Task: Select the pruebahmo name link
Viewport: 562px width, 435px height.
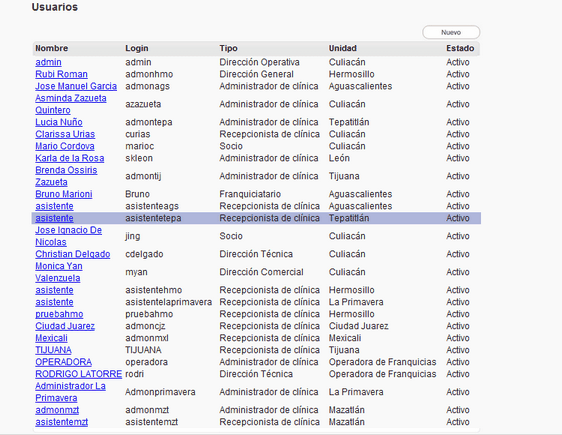Action: coord(59,314)
